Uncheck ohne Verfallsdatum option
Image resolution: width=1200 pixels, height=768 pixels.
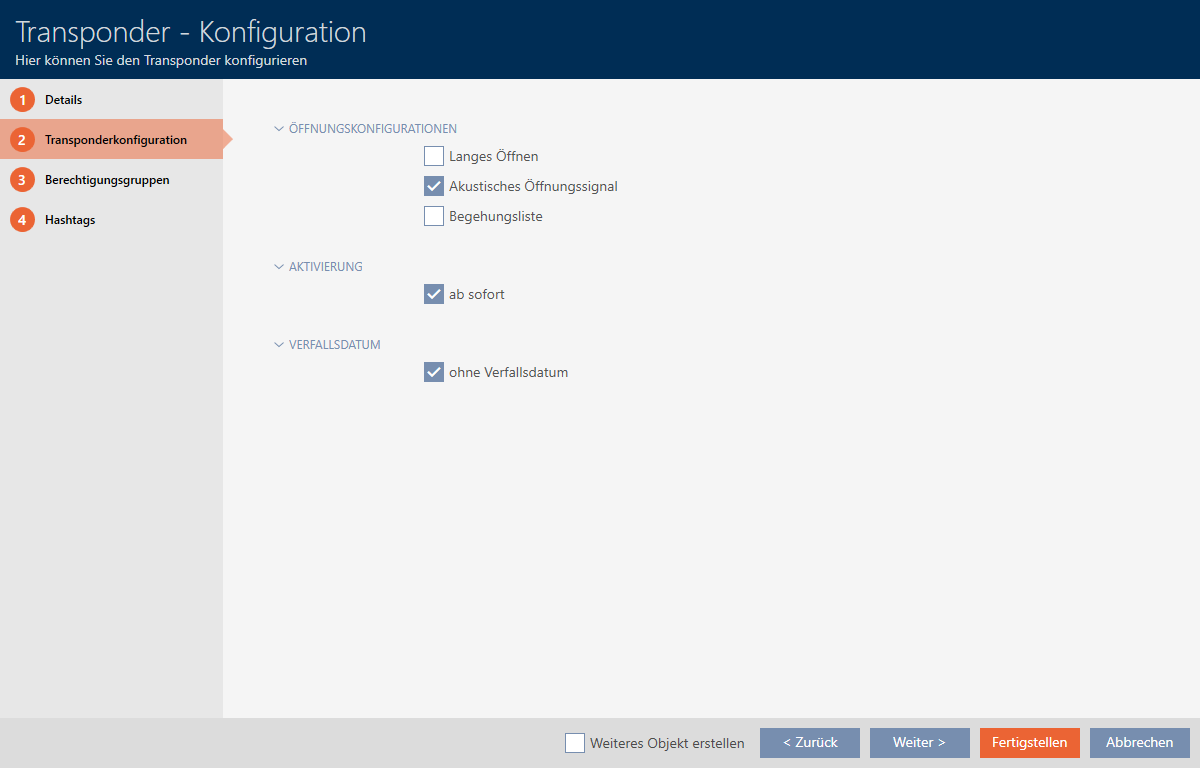pos(434,372)
